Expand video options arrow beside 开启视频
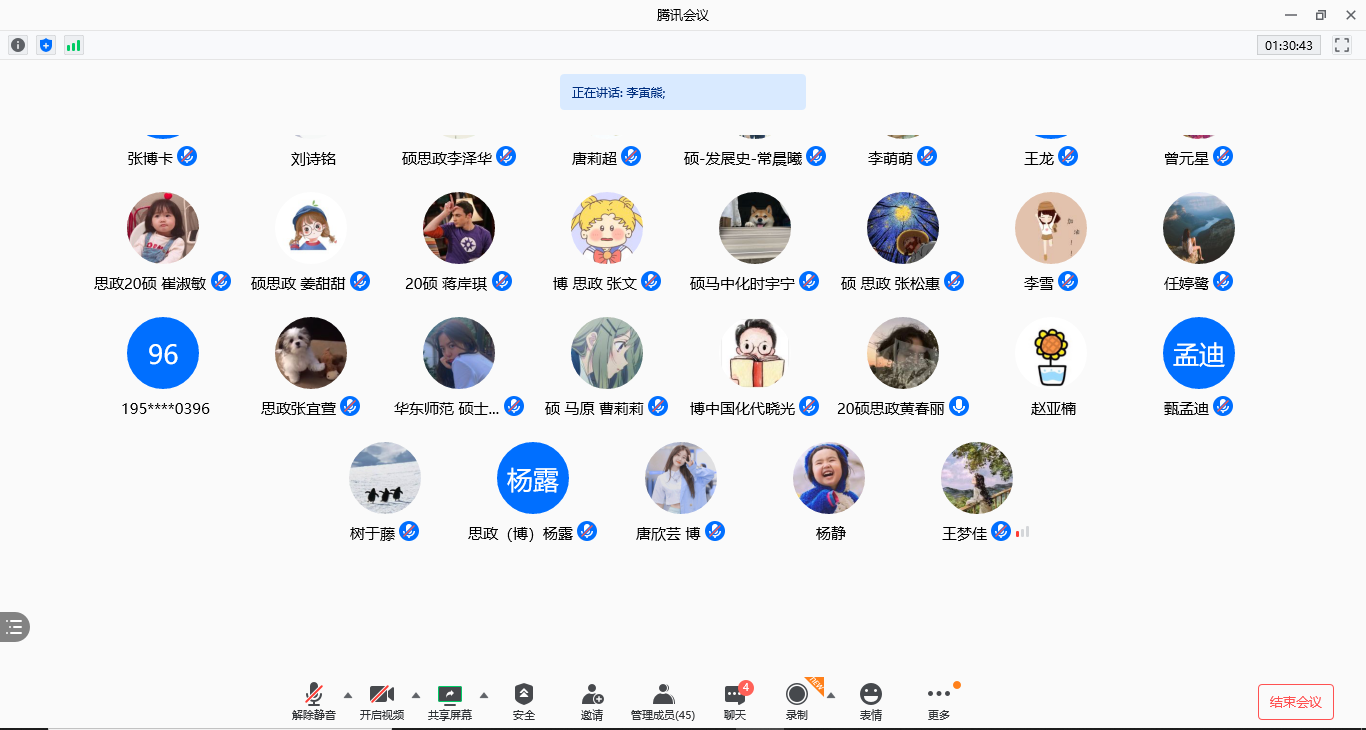The width and height of the screenshot is (1366, 730). tap(416, 695)
